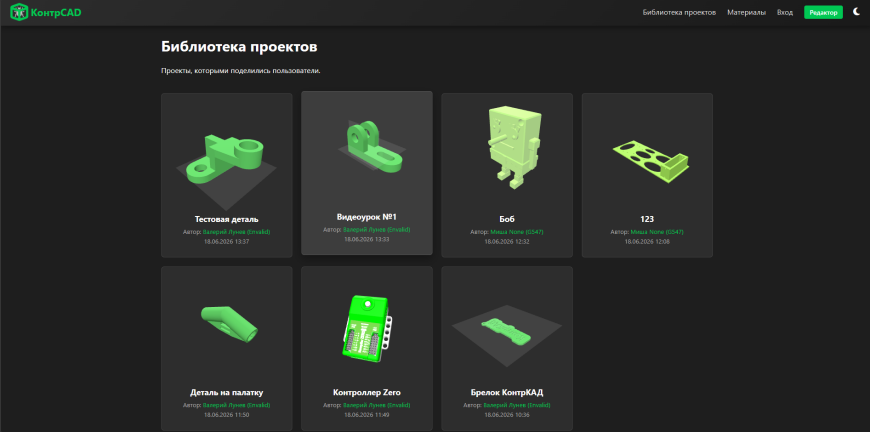Select the Деталь на палатку title
This screenshot has width=870, height=432.
point(226,393)
